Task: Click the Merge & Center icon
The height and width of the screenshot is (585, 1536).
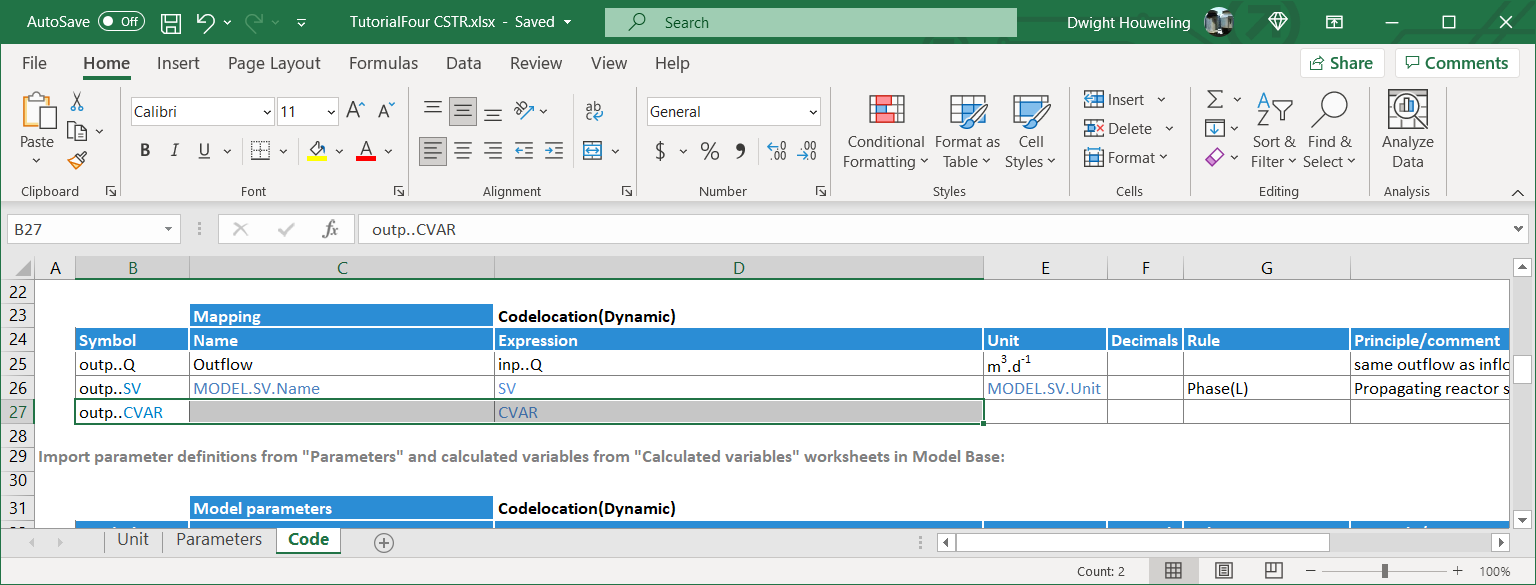Action: coord(593,151)
